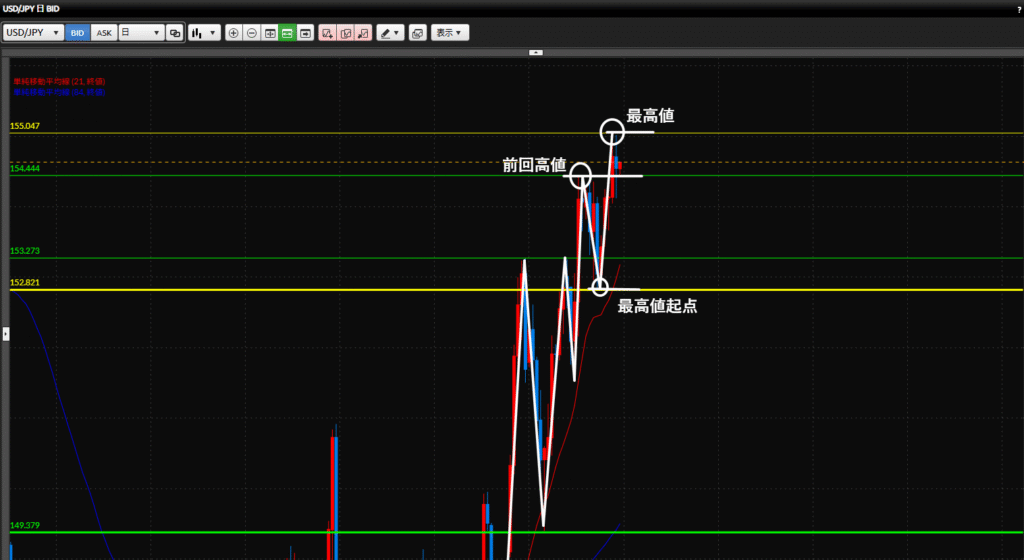Click the chart snapshot icon beside 表示
This screenshot has height=560, width=1024.
pyautogui.click(x=418, y=33)
